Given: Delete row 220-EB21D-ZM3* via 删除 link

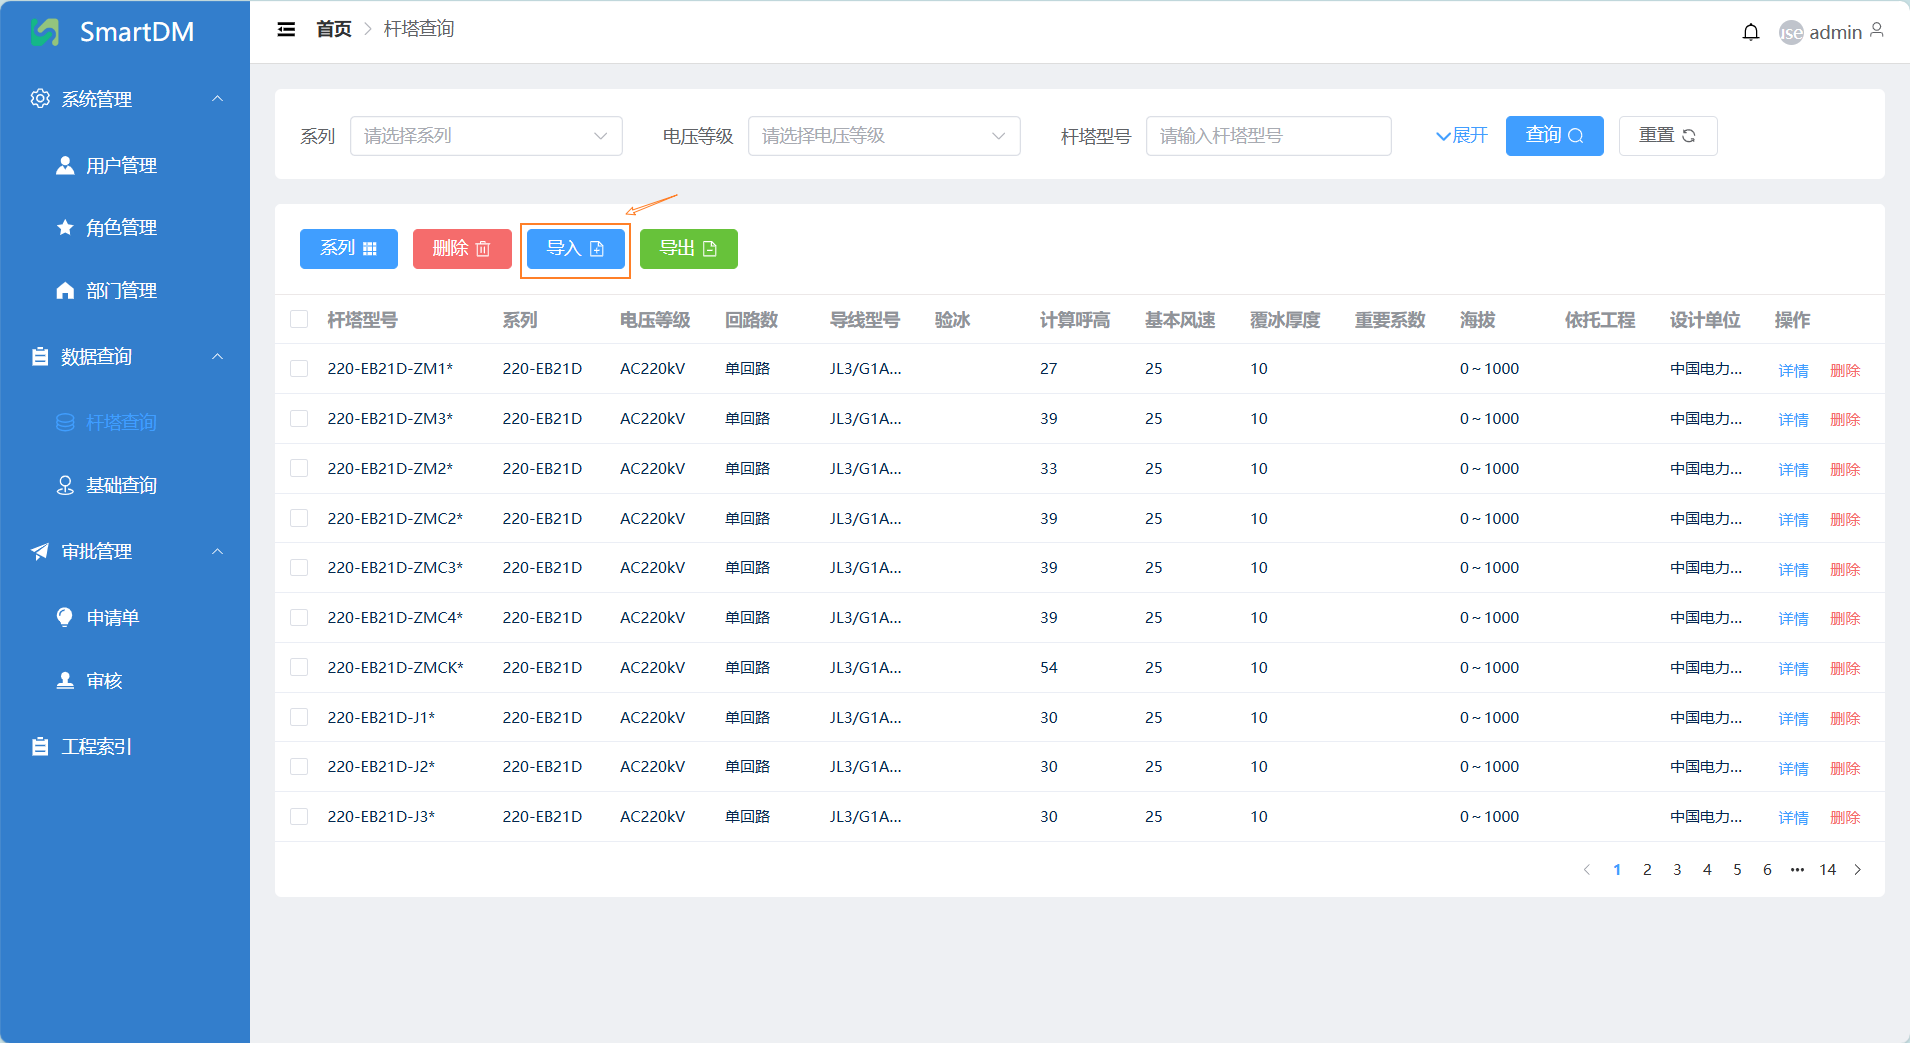Looking at the screenshot, I should coord(1845,419).
